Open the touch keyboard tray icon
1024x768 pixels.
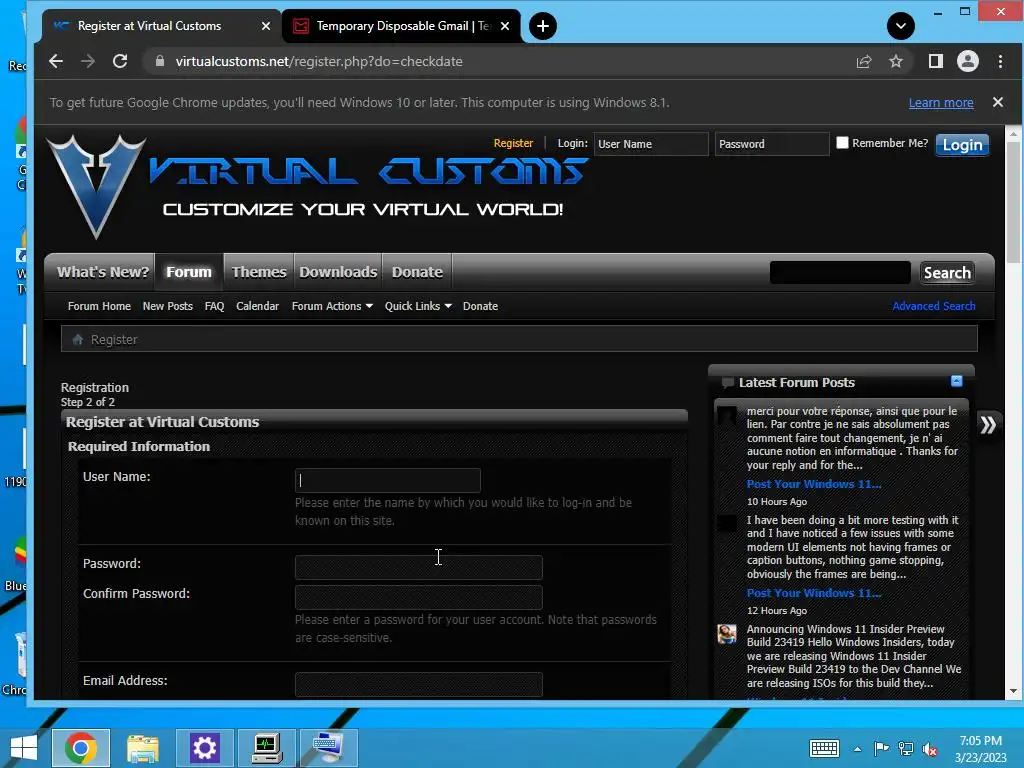click(824, 748)
